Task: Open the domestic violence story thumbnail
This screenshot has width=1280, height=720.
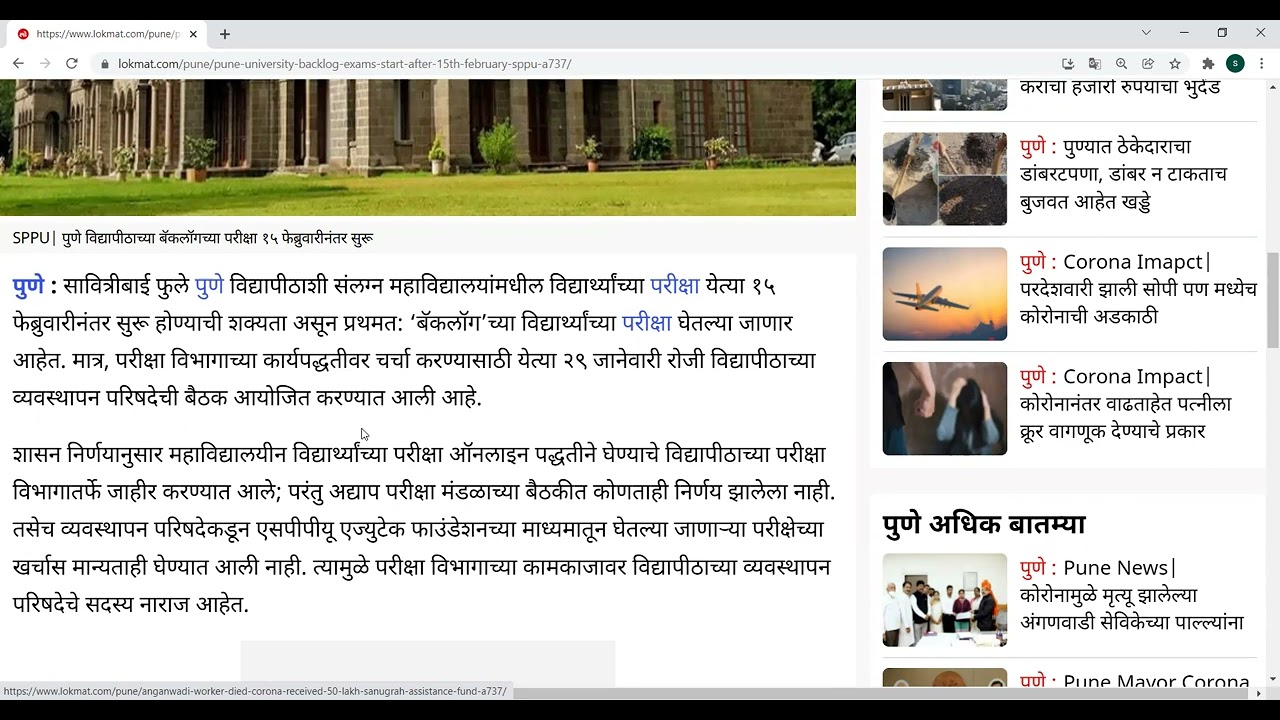Action: click(944, 409)
